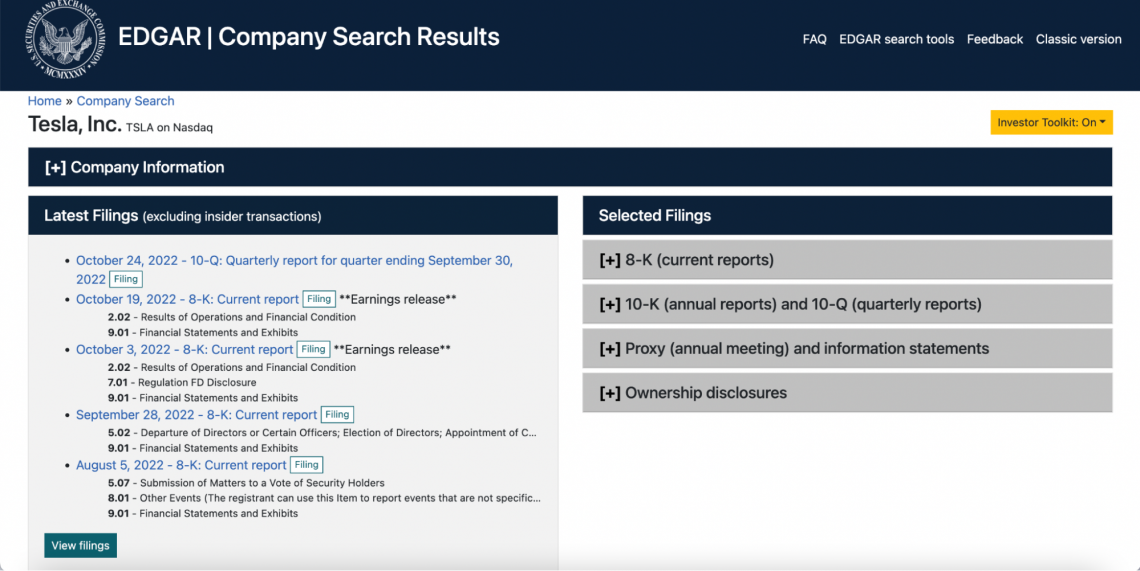Click the Selected Filings panel header
The height and width of the screenshot is (571, 1140).
847,215
